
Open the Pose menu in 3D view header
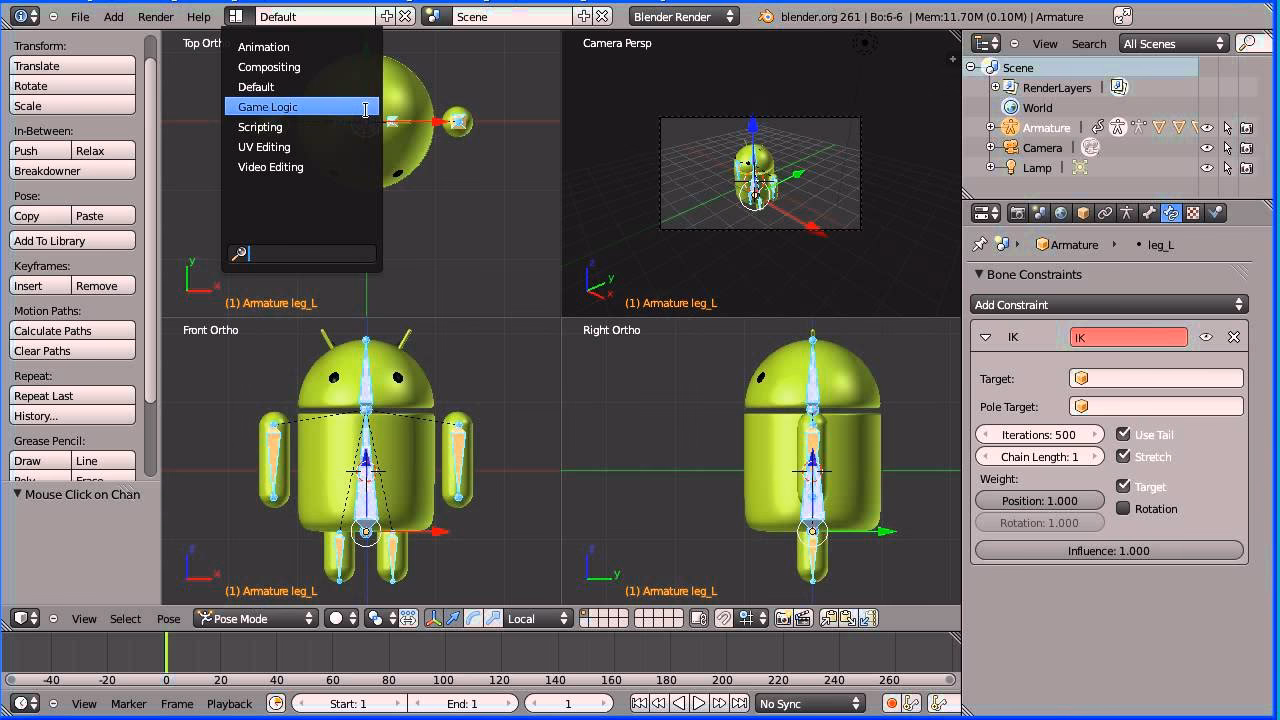click(x=168, y=618)
